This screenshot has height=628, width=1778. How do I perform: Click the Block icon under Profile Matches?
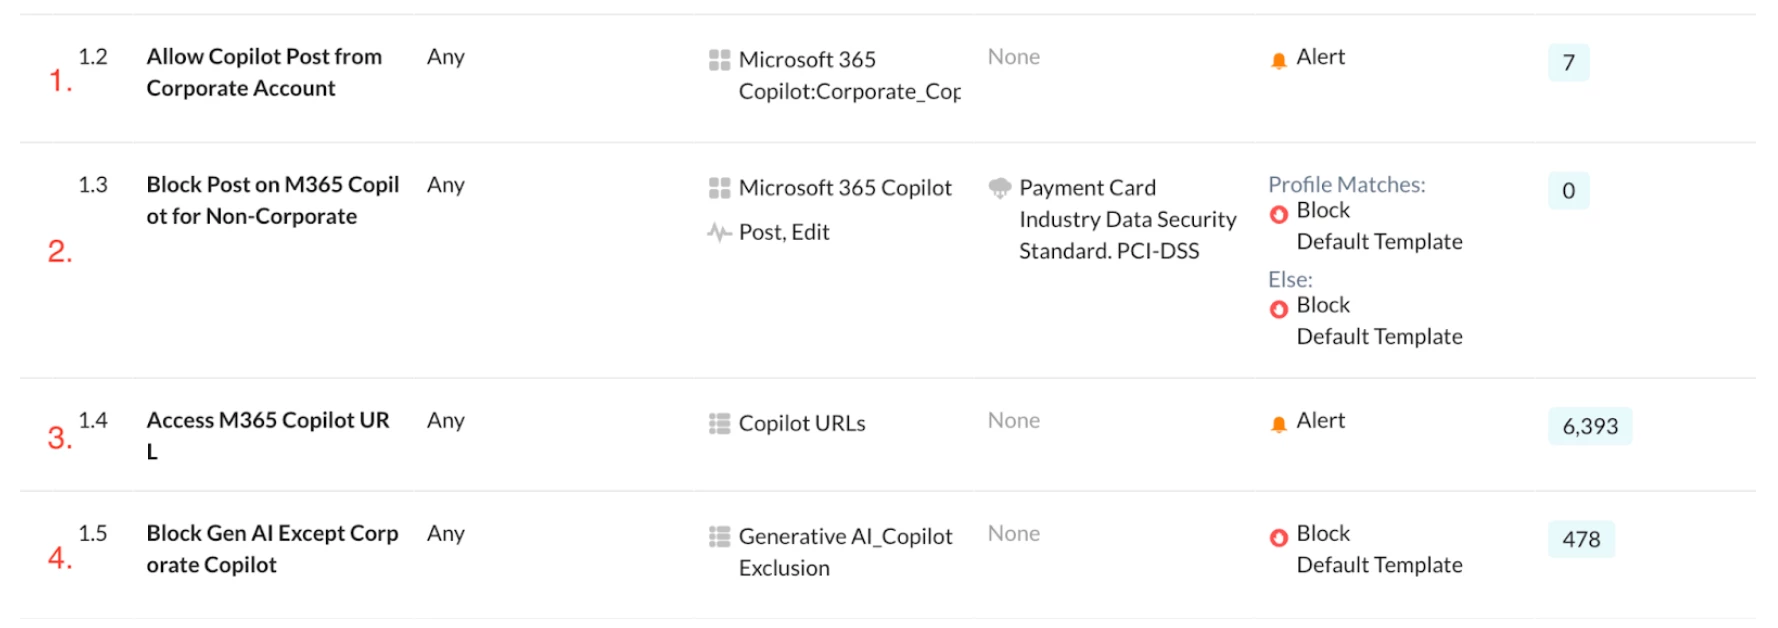coord(1278,213)
